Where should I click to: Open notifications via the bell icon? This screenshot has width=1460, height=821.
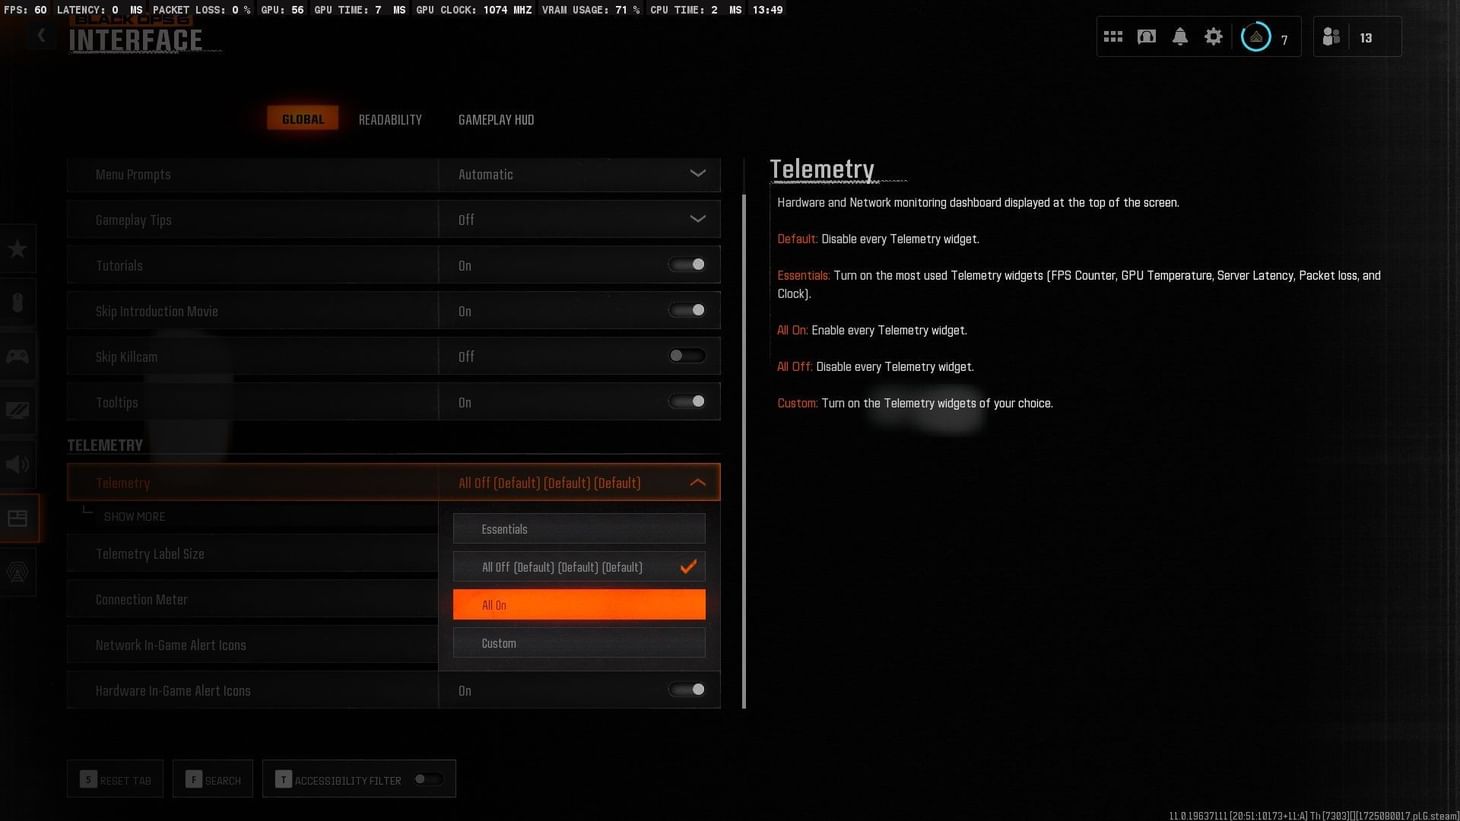tap(1180, 36)
